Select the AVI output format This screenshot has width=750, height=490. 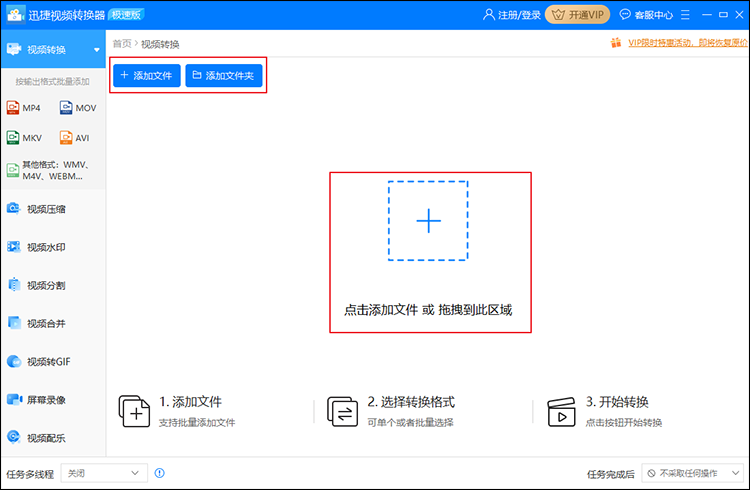tap(75, 138)
